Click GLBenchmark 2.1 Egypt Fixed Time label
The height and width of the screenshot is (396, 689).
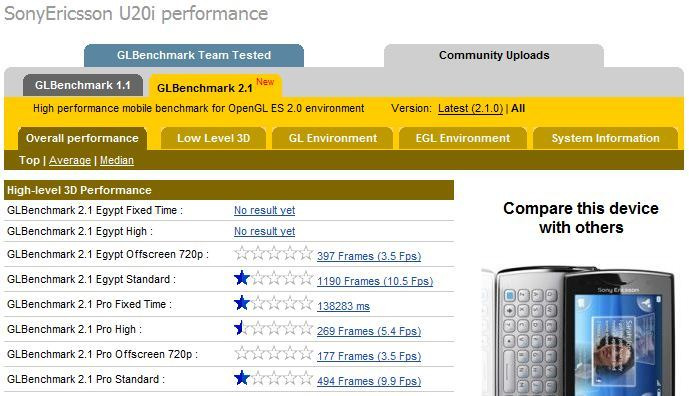click(x=95, y=211)
